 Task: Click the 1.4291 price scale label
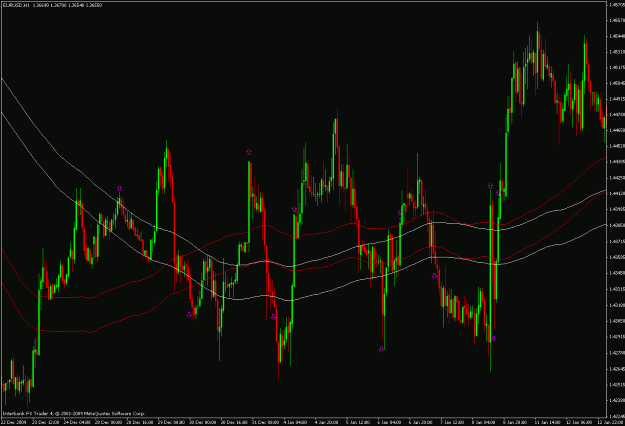(617, 337)
